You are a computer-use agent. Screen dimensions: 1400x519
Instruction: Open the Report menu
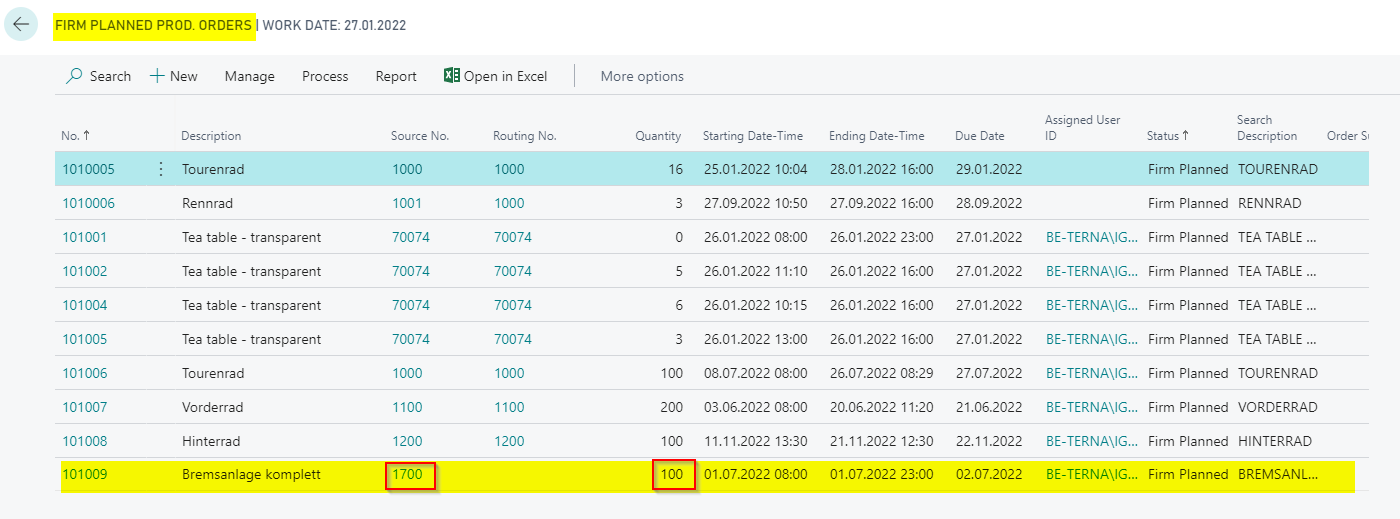[x=396, y=76]
